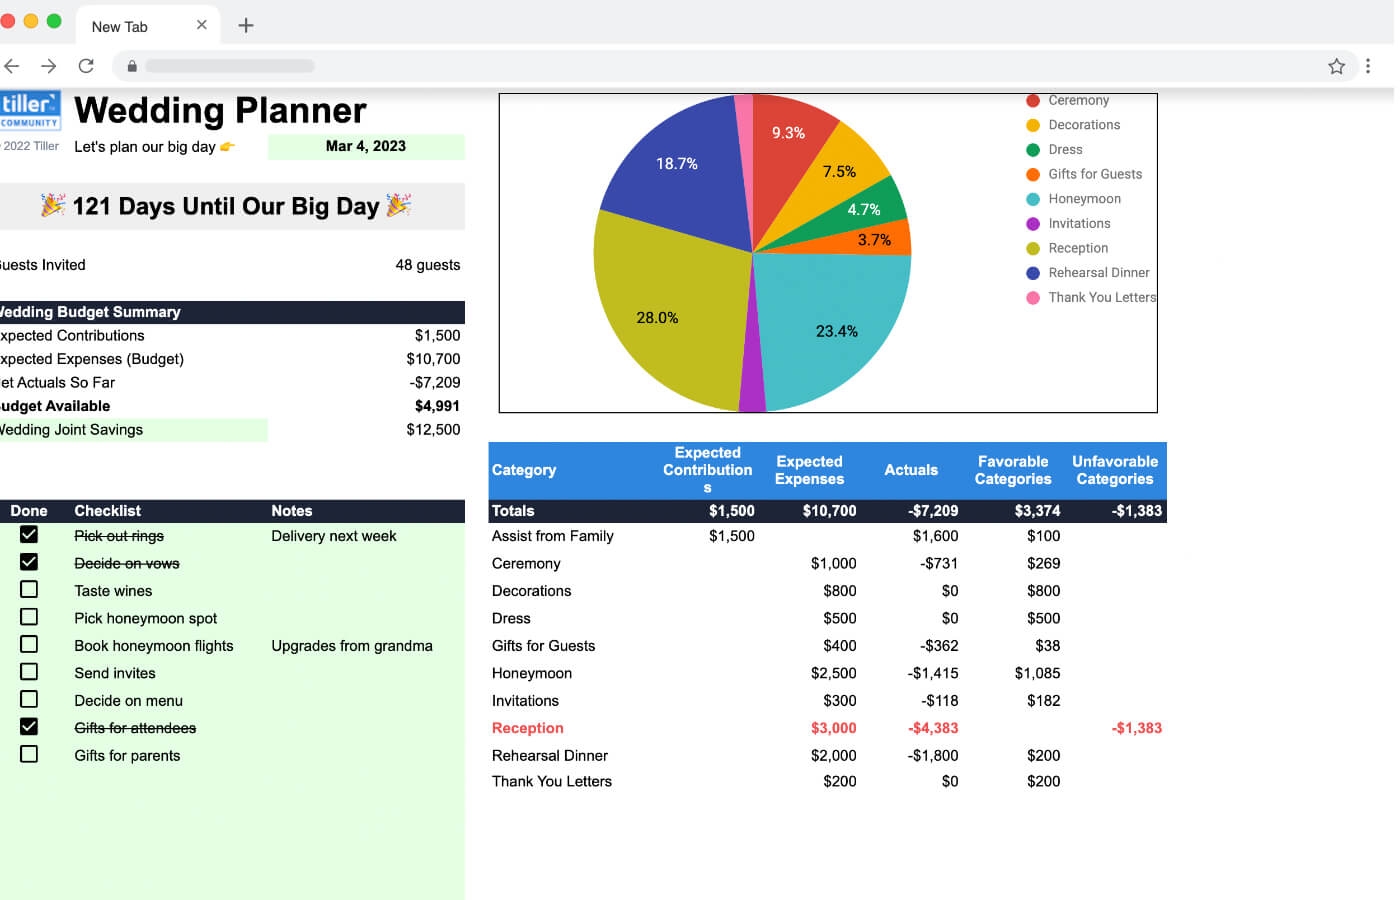This screenshot has height=900, width=1400.
Task: Open a new tab with the plus icon
Action: (246, 24)
